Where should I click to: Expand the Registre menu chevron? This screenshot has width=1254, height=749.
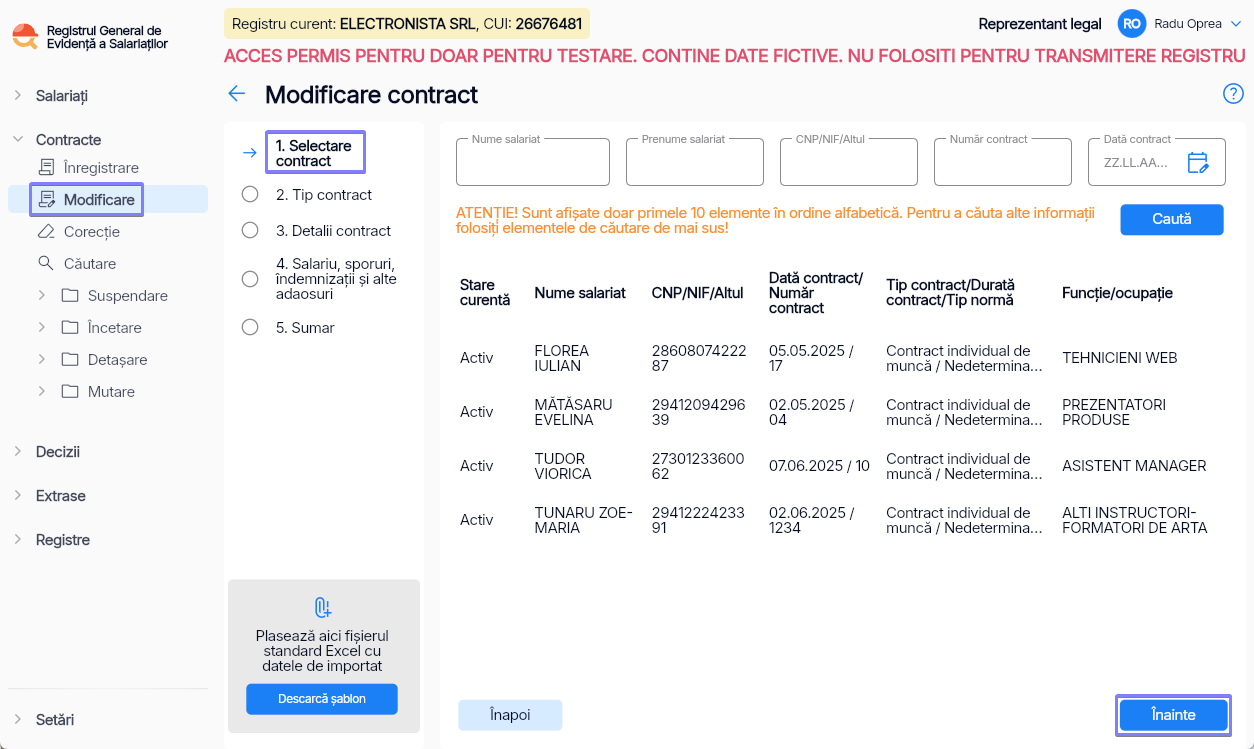[x=18, y=540]
